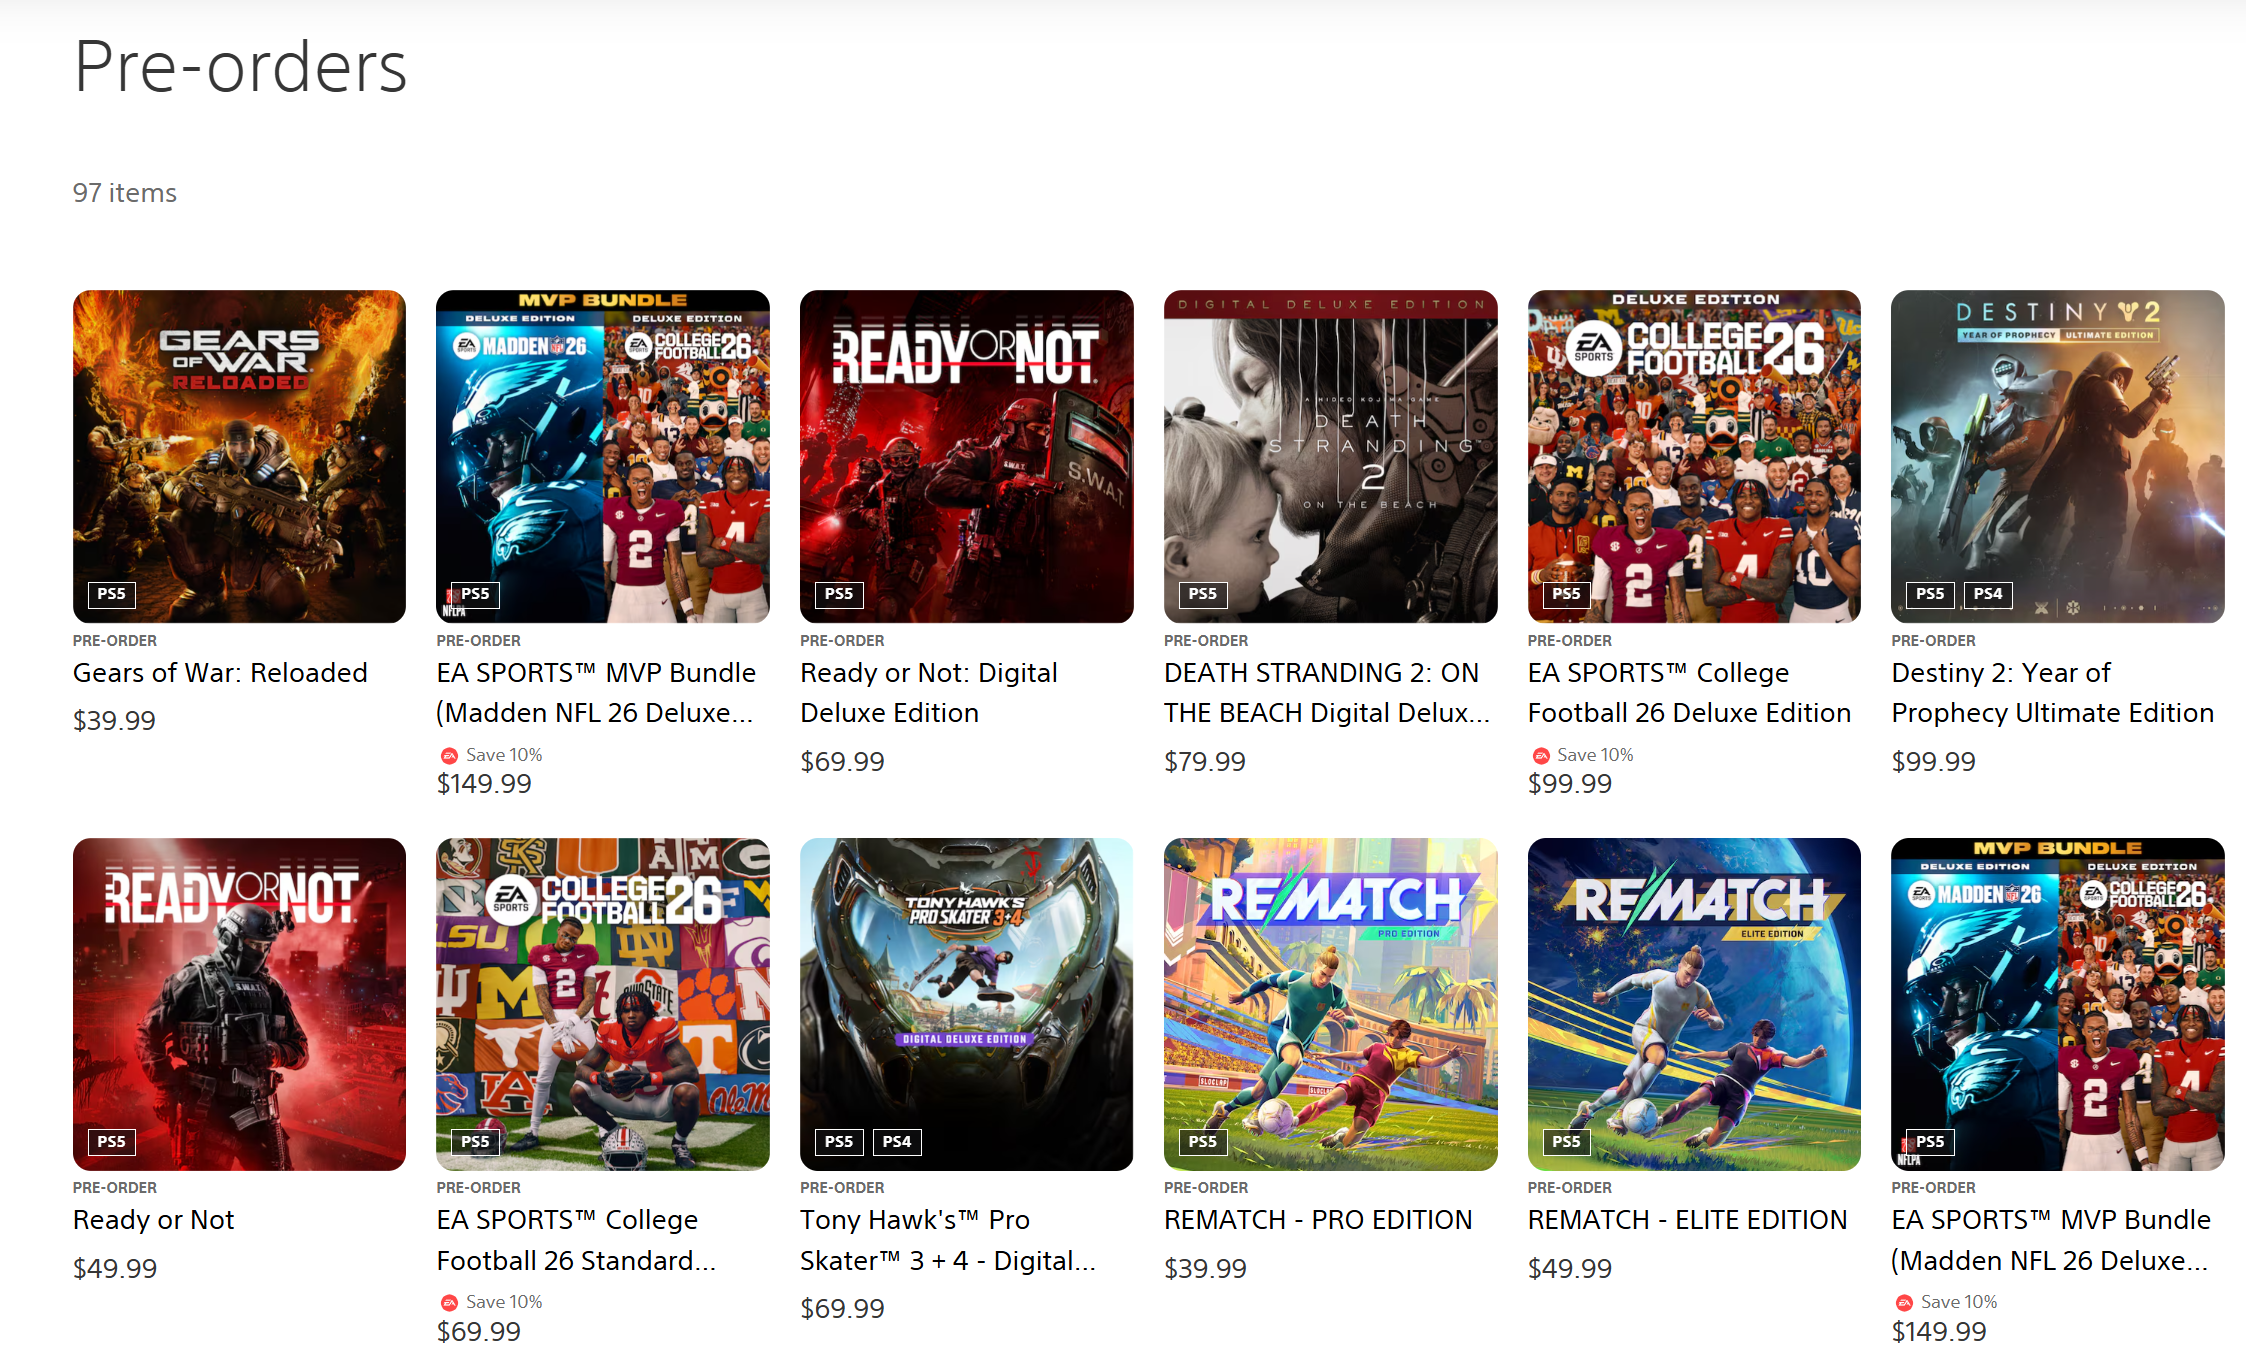Click the PS5 badge on Tony Hawk's Pro Skater cover
Screen dimensions: 2246x1363
[x=839, y=1142]
